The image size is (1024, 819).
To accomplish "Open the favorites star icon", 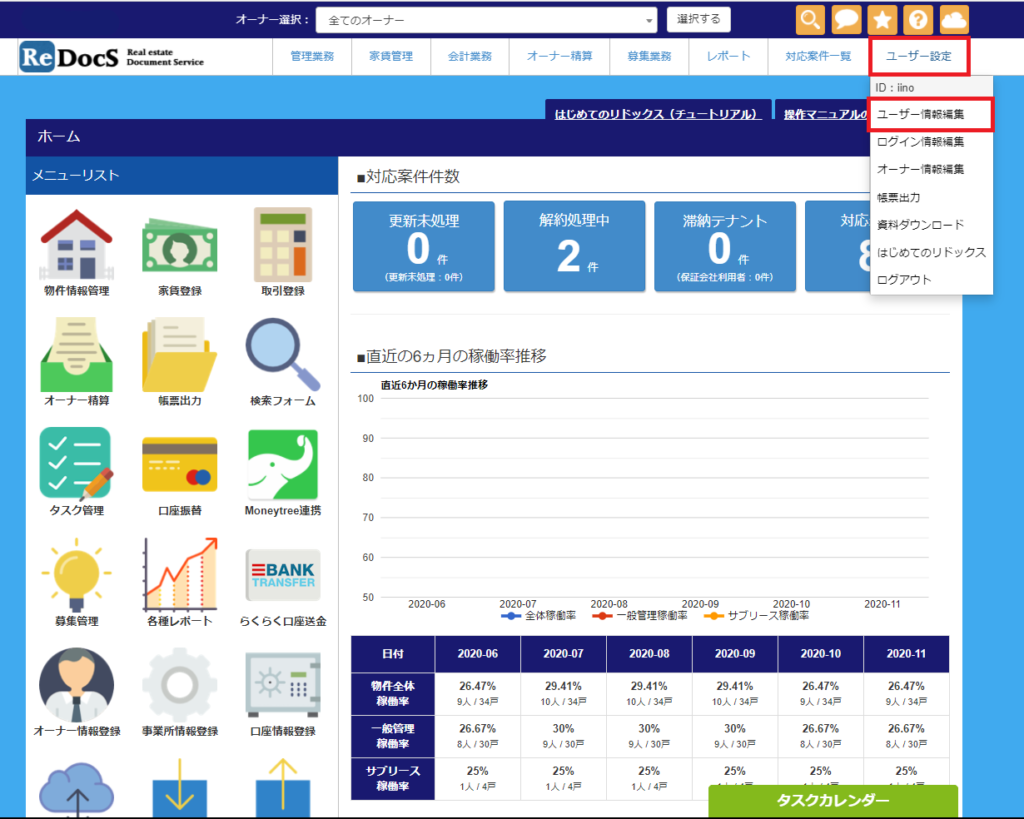I will pos(882,20).
